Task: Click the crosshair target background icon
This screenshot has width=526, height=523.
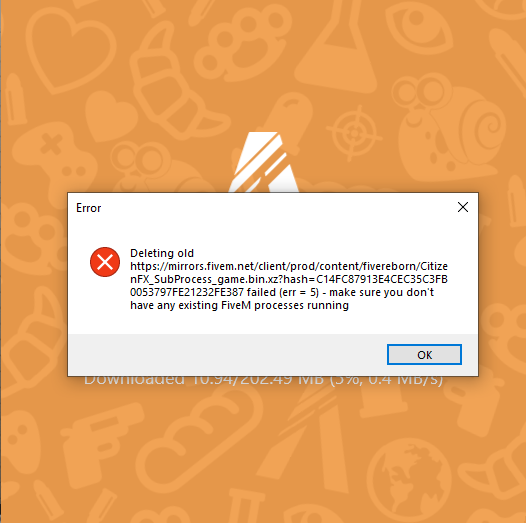Action: [354, 133]
